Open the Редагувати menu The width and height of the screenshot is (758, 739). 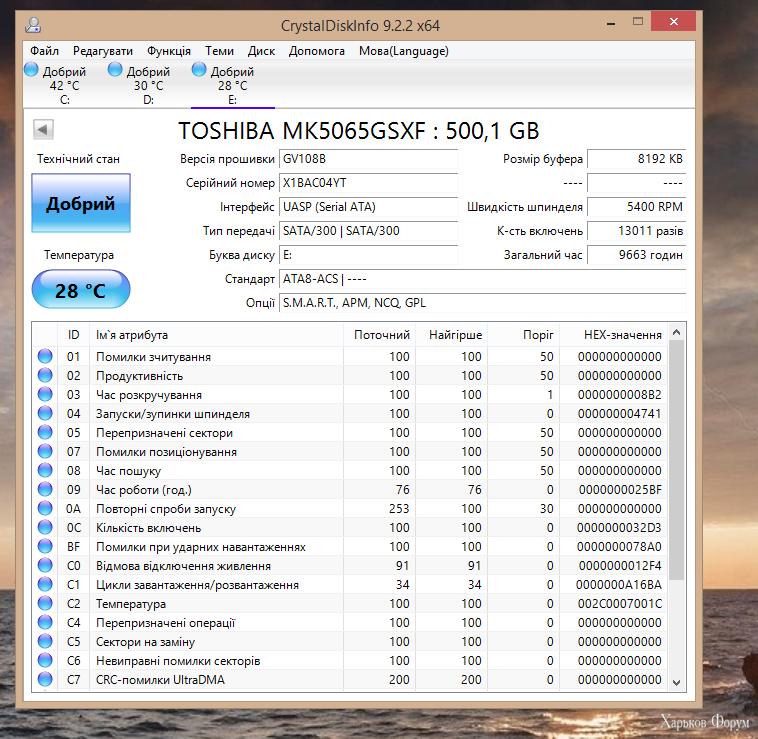coord(103,51)
